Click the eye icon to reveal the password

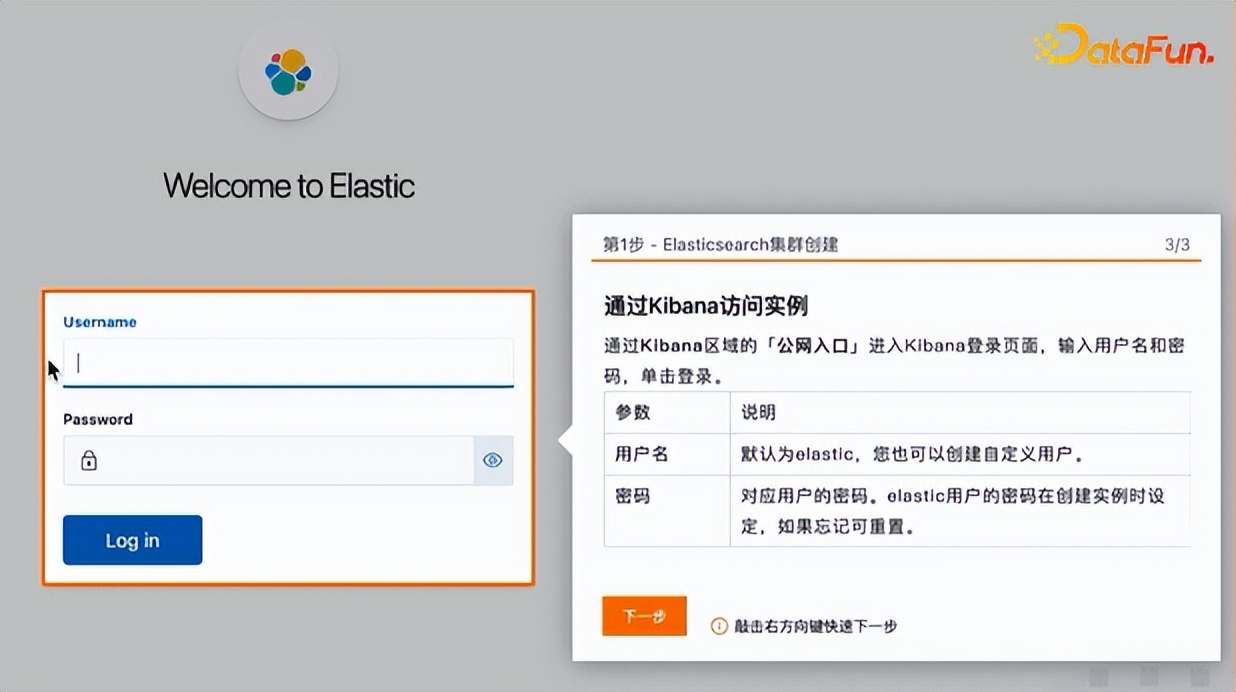[492, 458]
